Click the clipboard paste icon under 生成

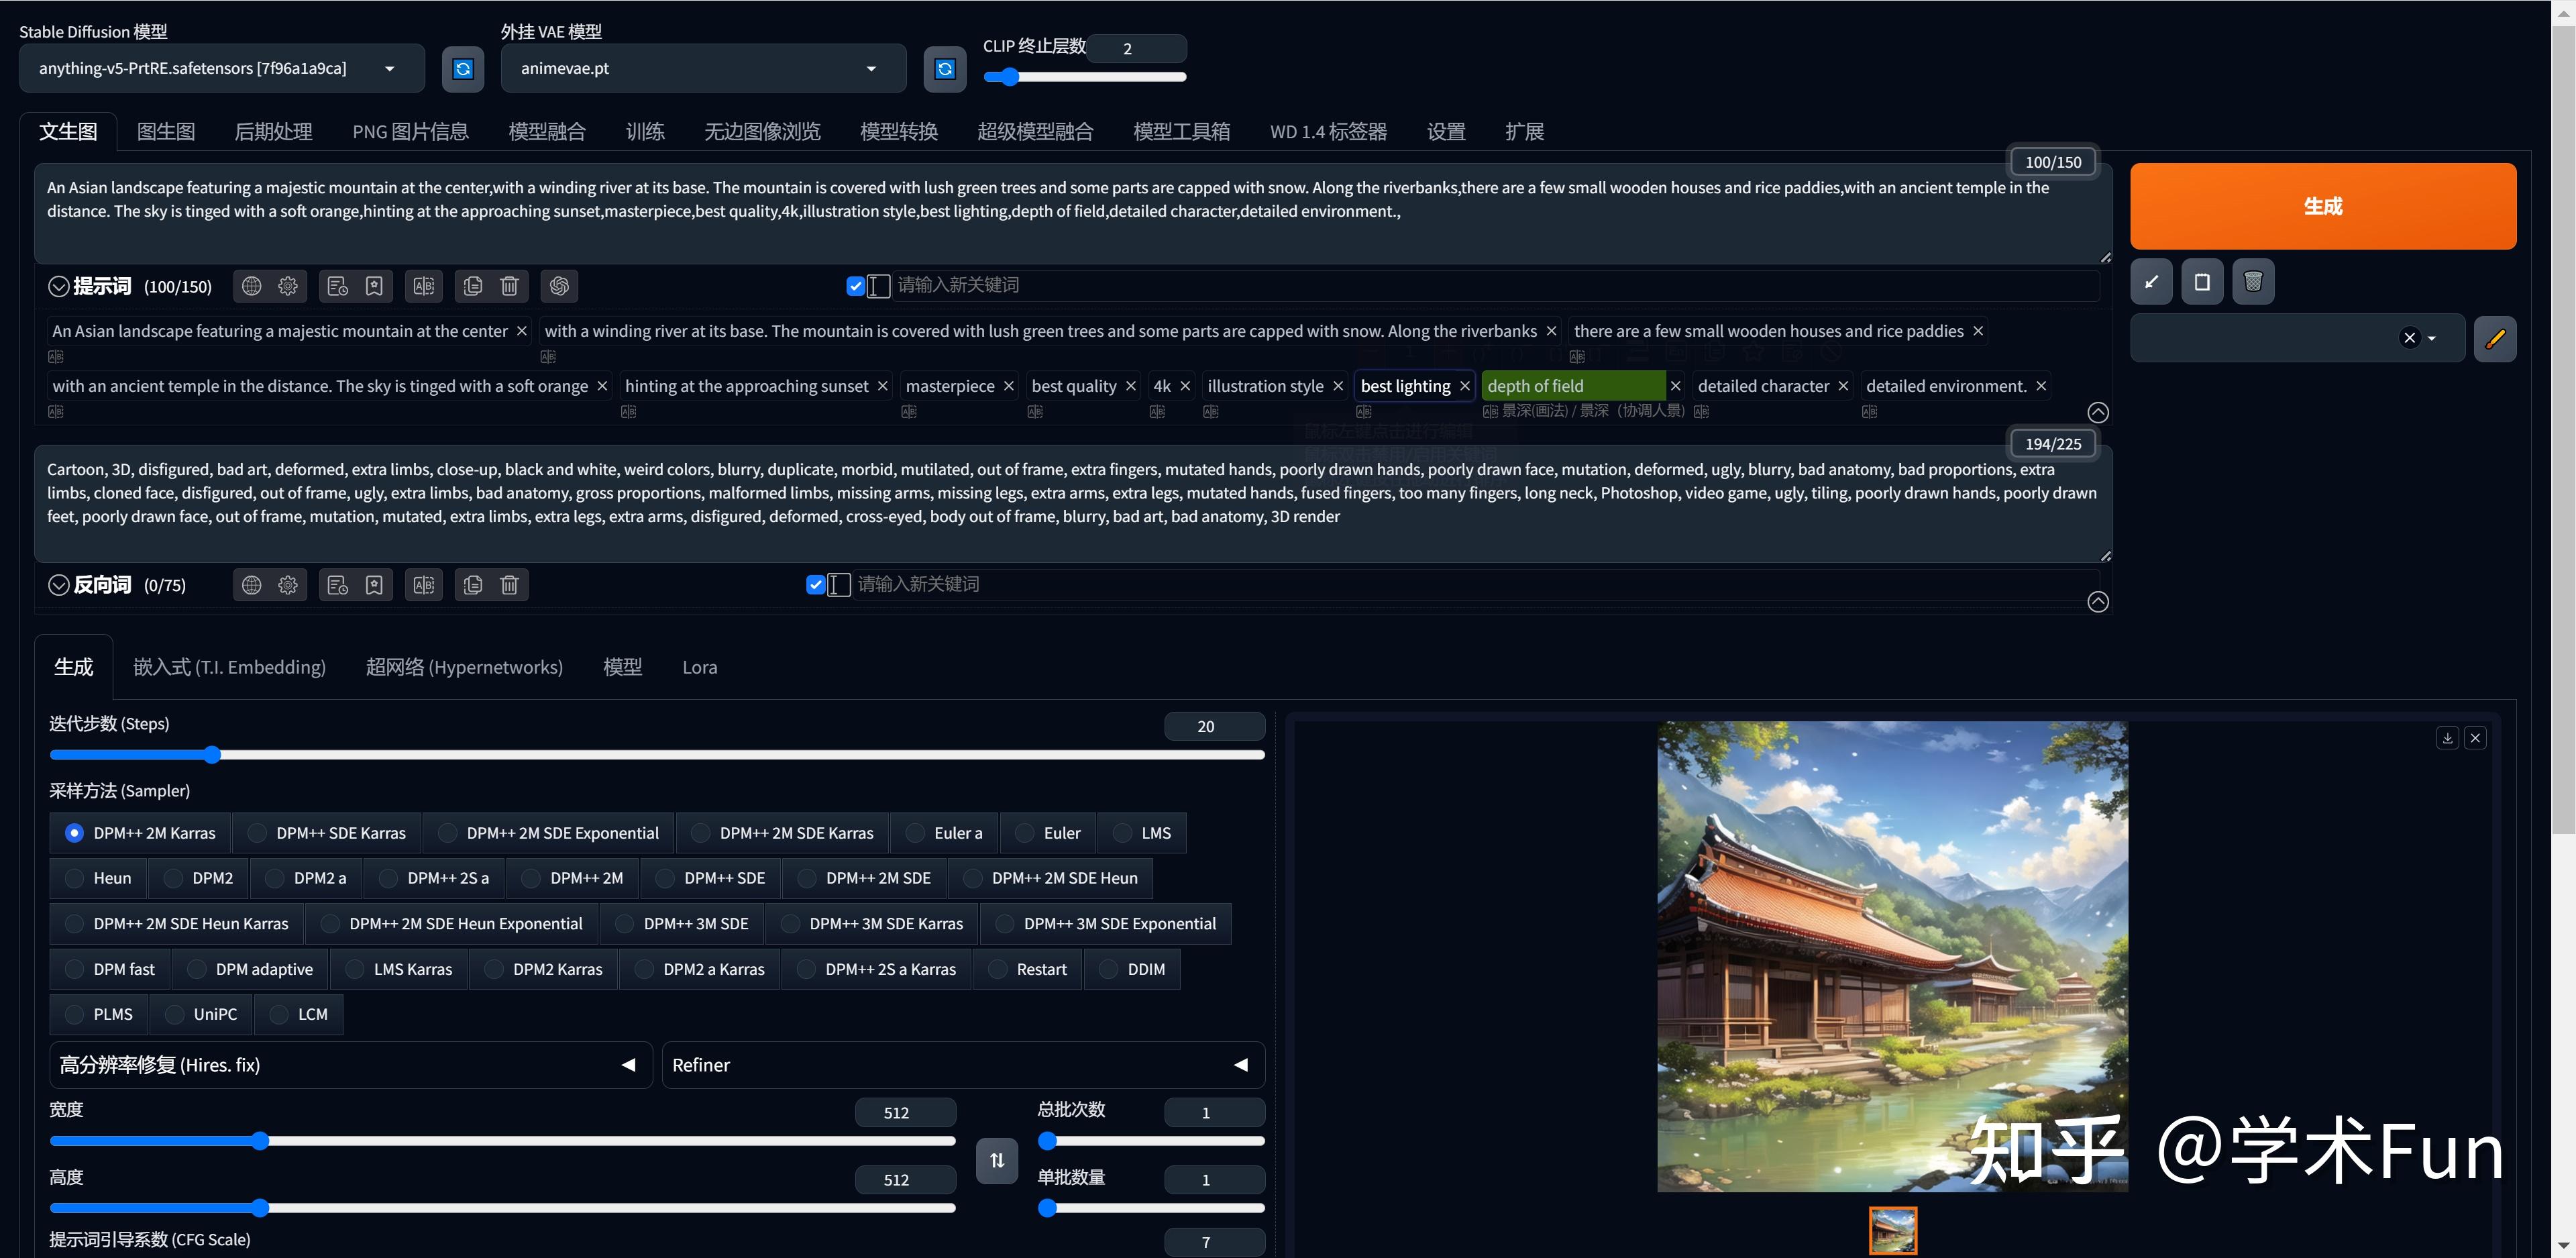pos(2201,282)
